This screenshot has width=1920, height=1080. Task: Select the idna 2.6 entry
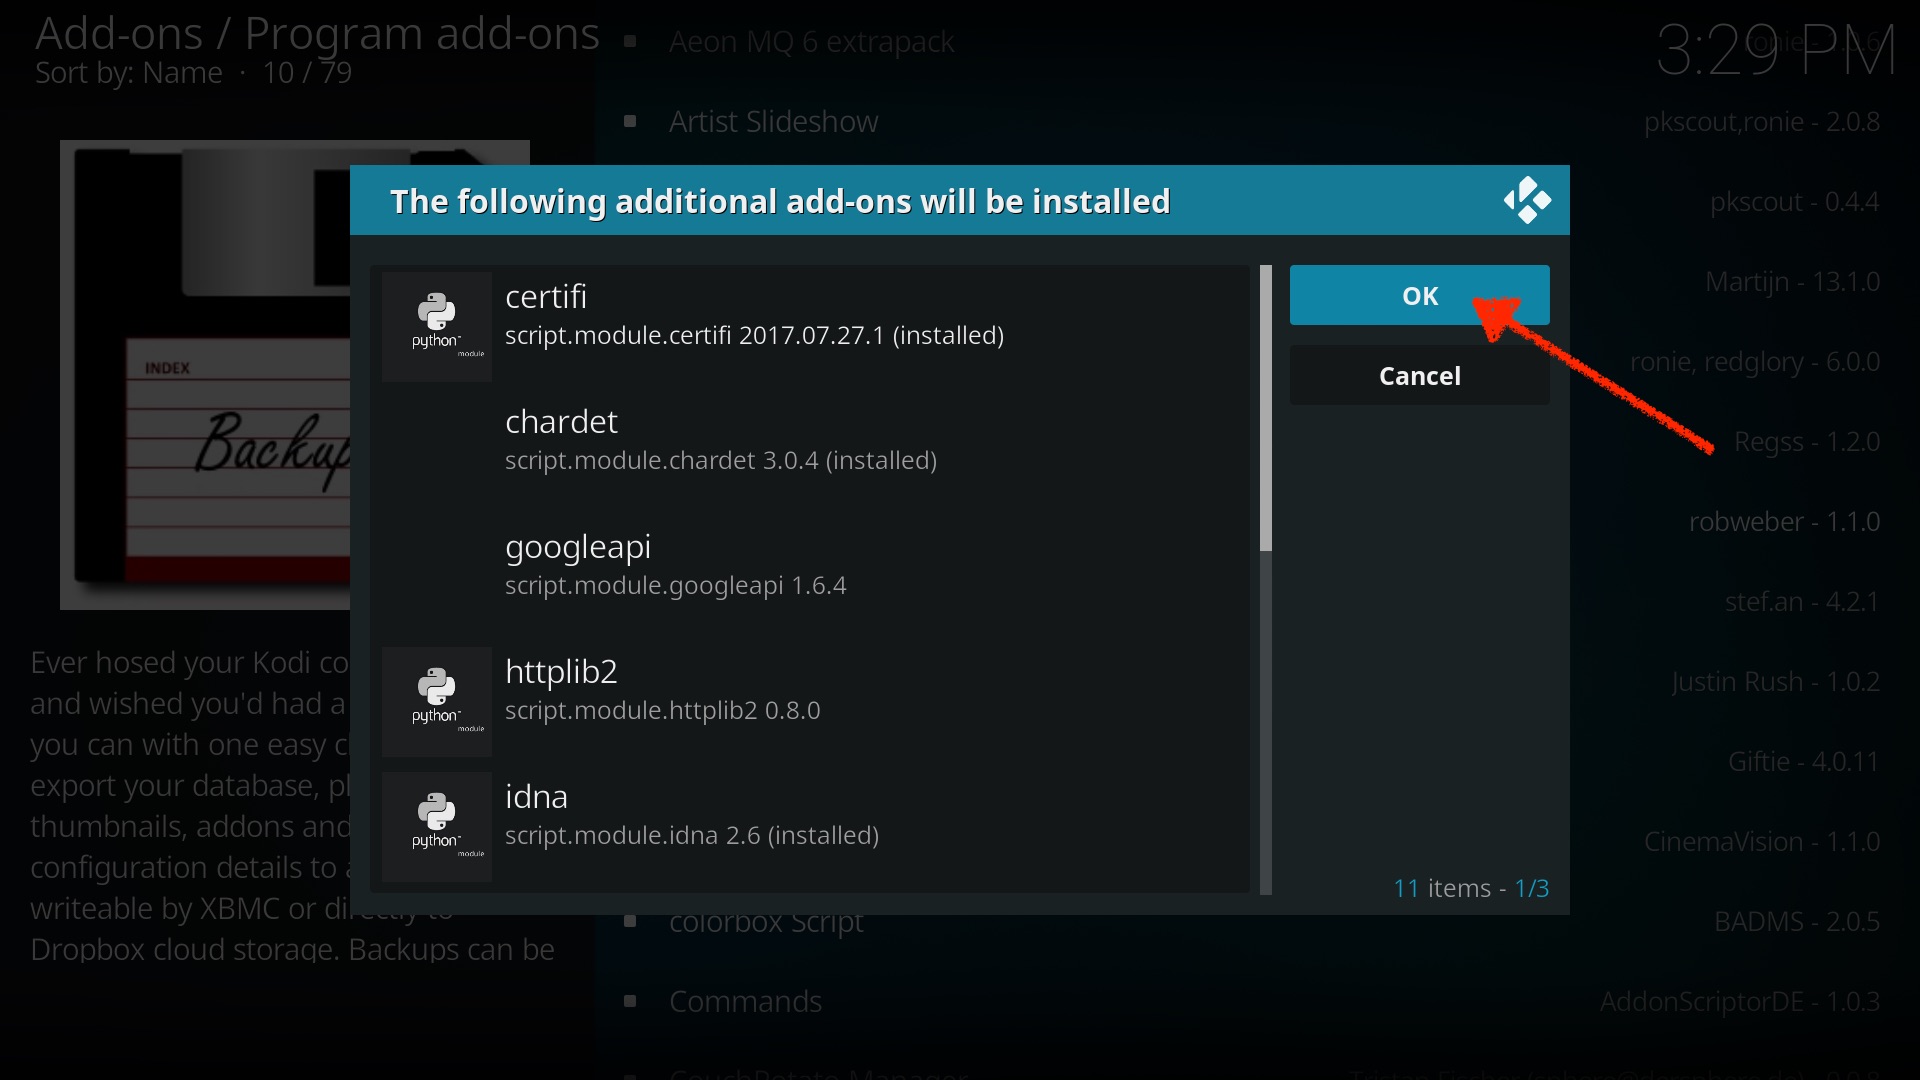(x=691, y=815)
